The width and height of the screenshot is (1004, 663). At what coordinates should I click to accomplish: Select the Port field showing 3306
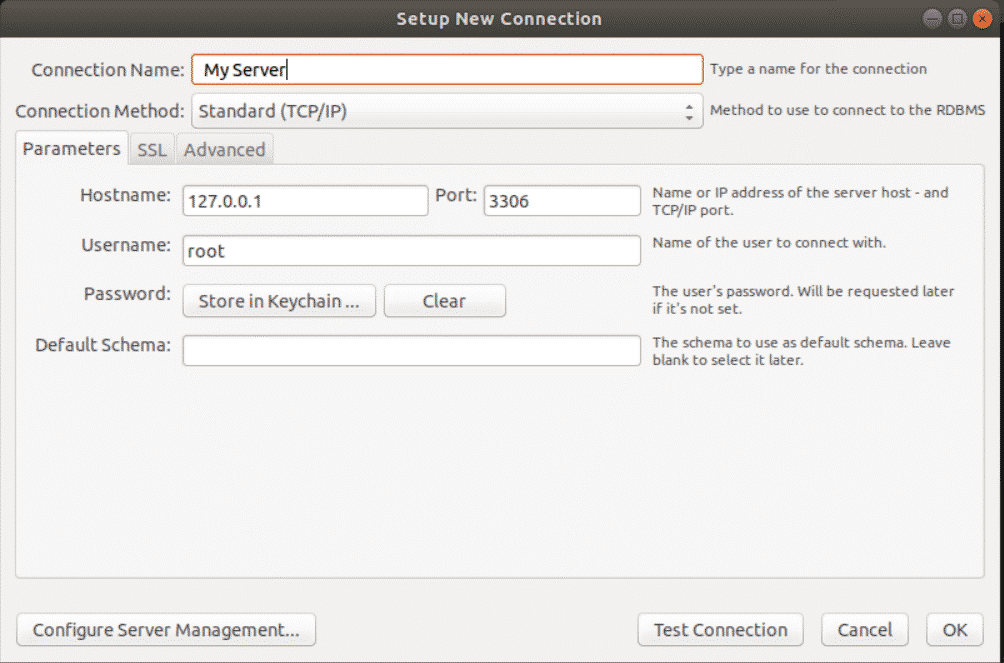[x=561, y=200]
